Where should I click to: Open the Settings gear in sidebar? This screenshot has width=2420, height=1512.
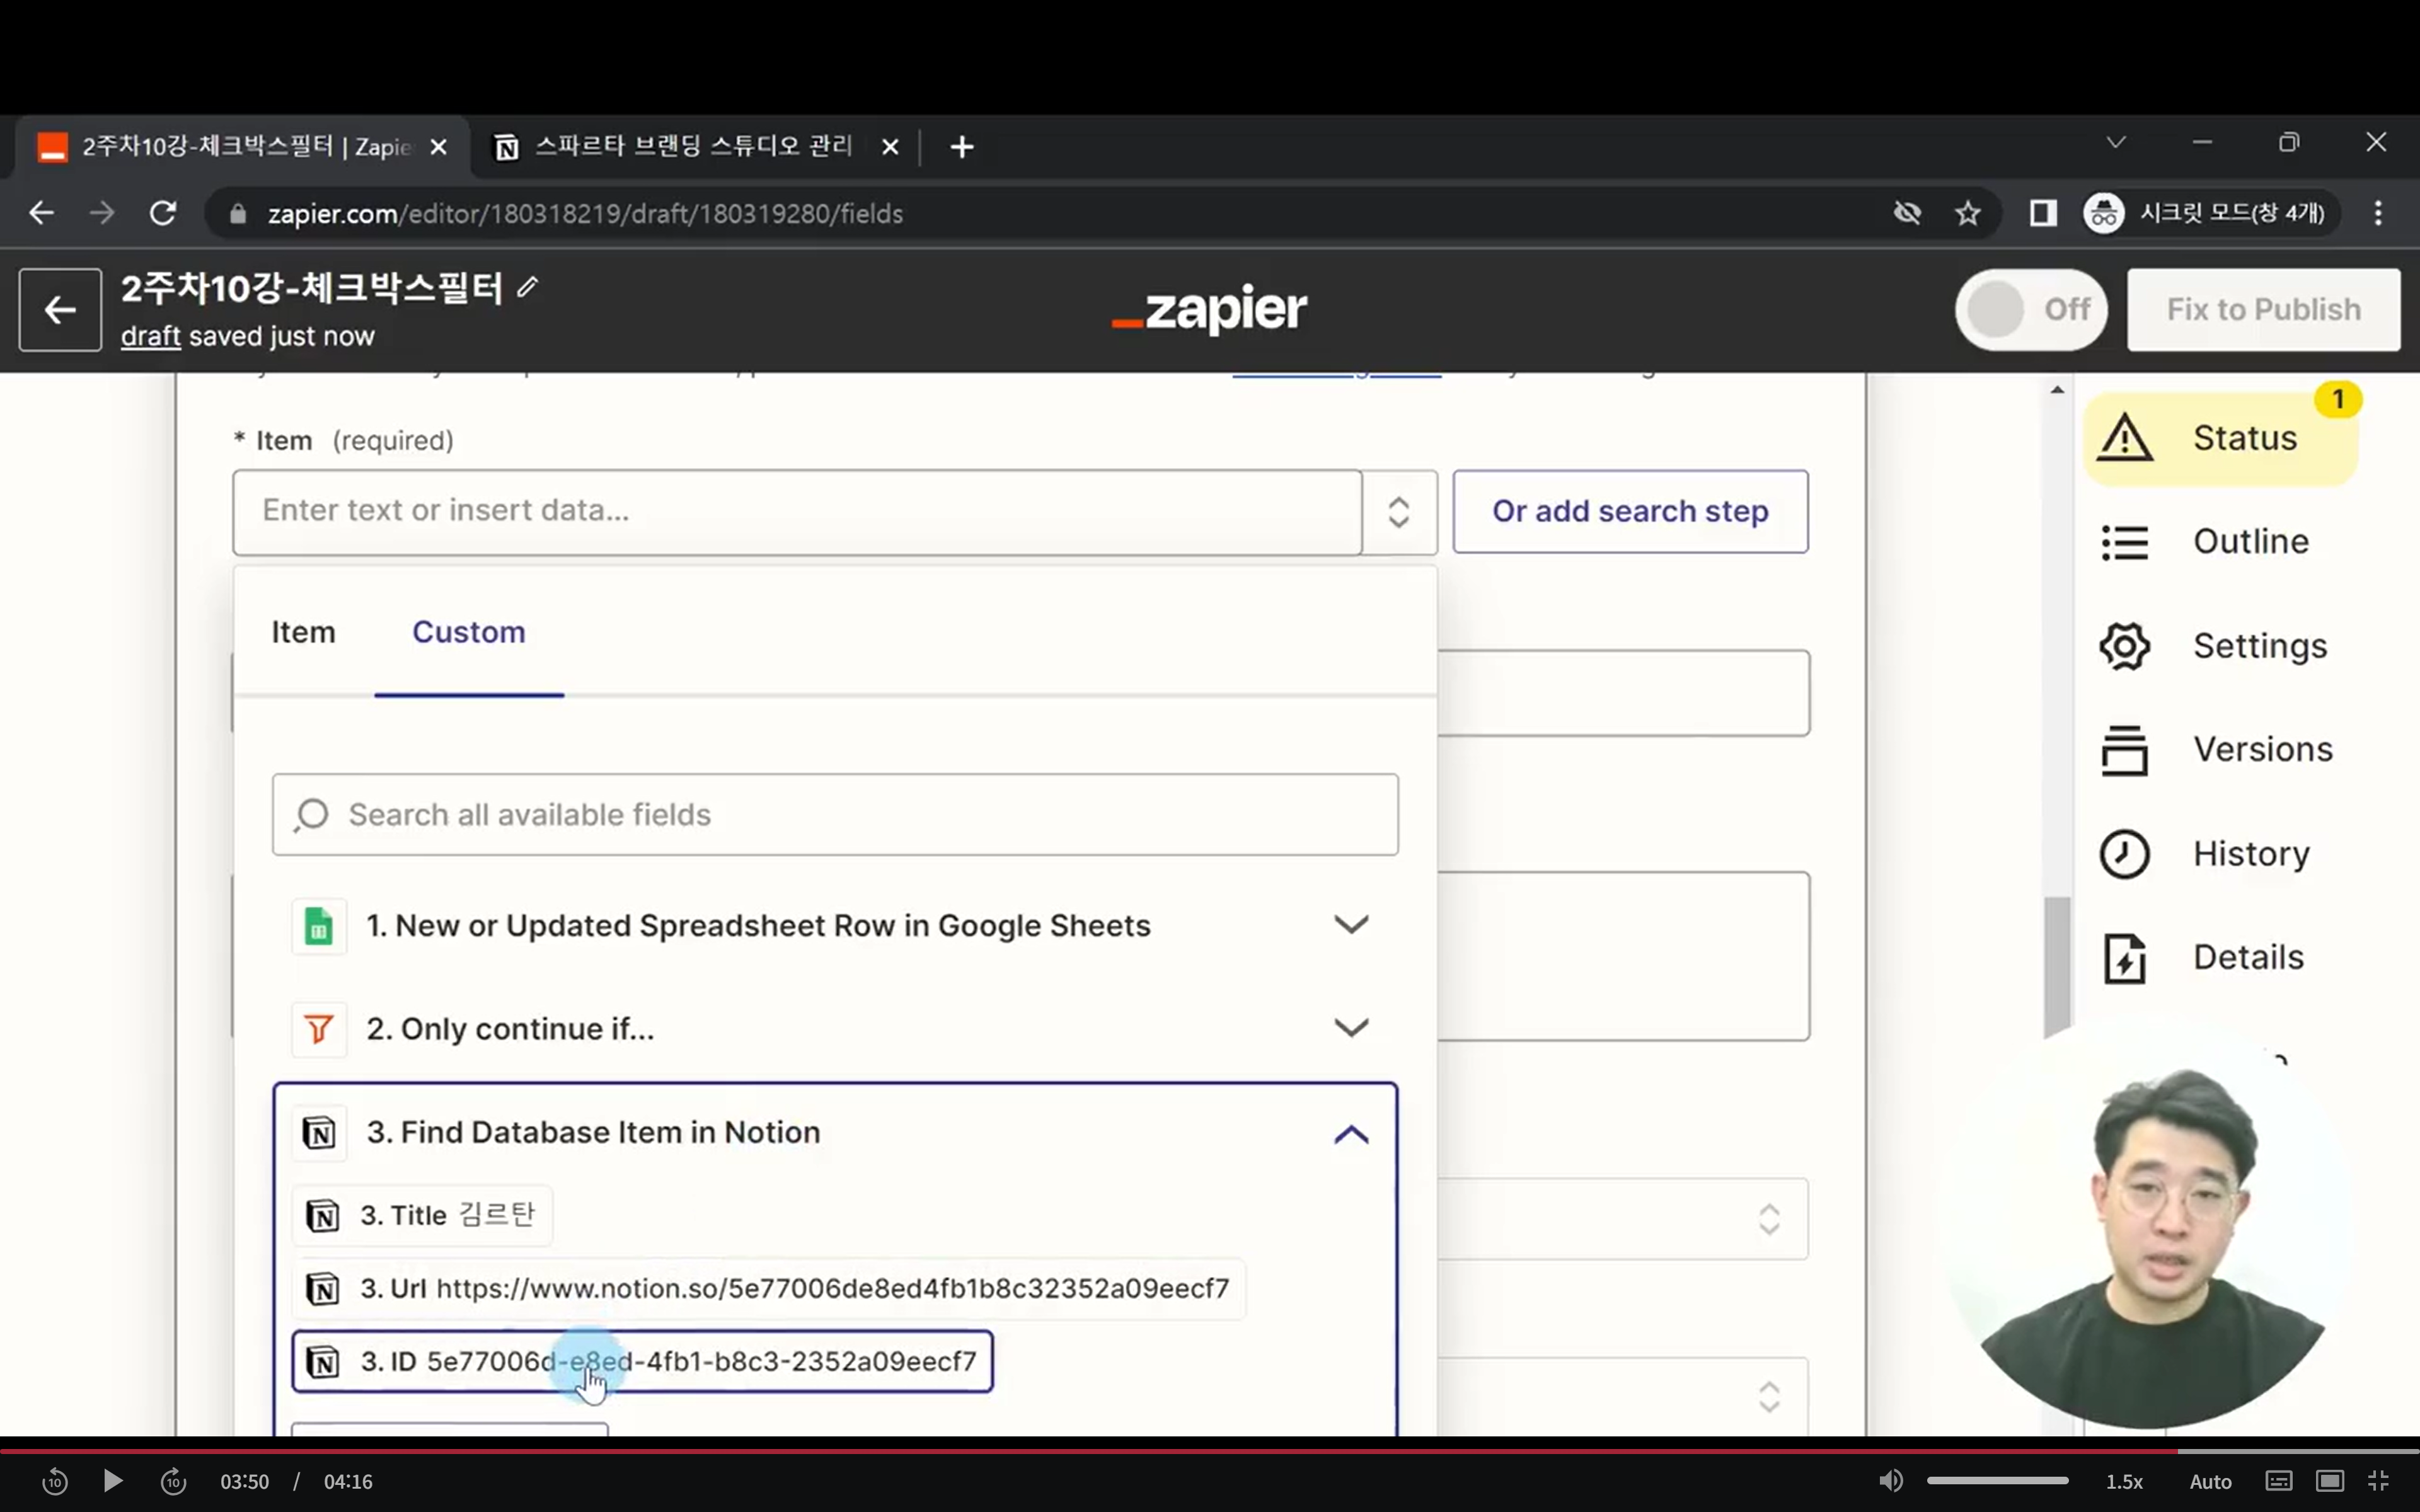[x=2124, y=646]
